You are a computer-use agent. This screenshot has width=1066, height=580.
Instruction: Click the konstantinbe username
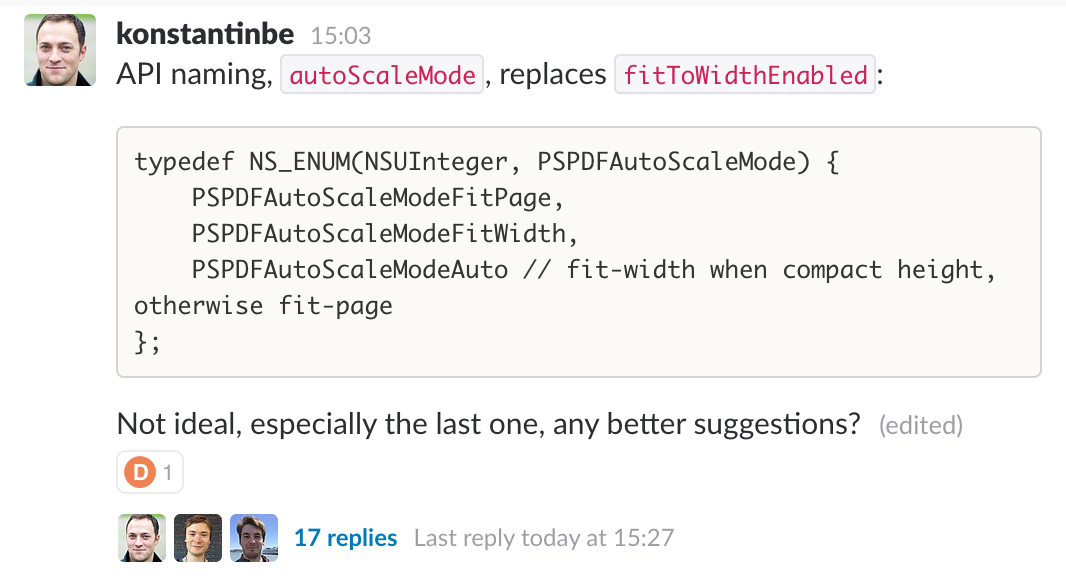[205, 33]
